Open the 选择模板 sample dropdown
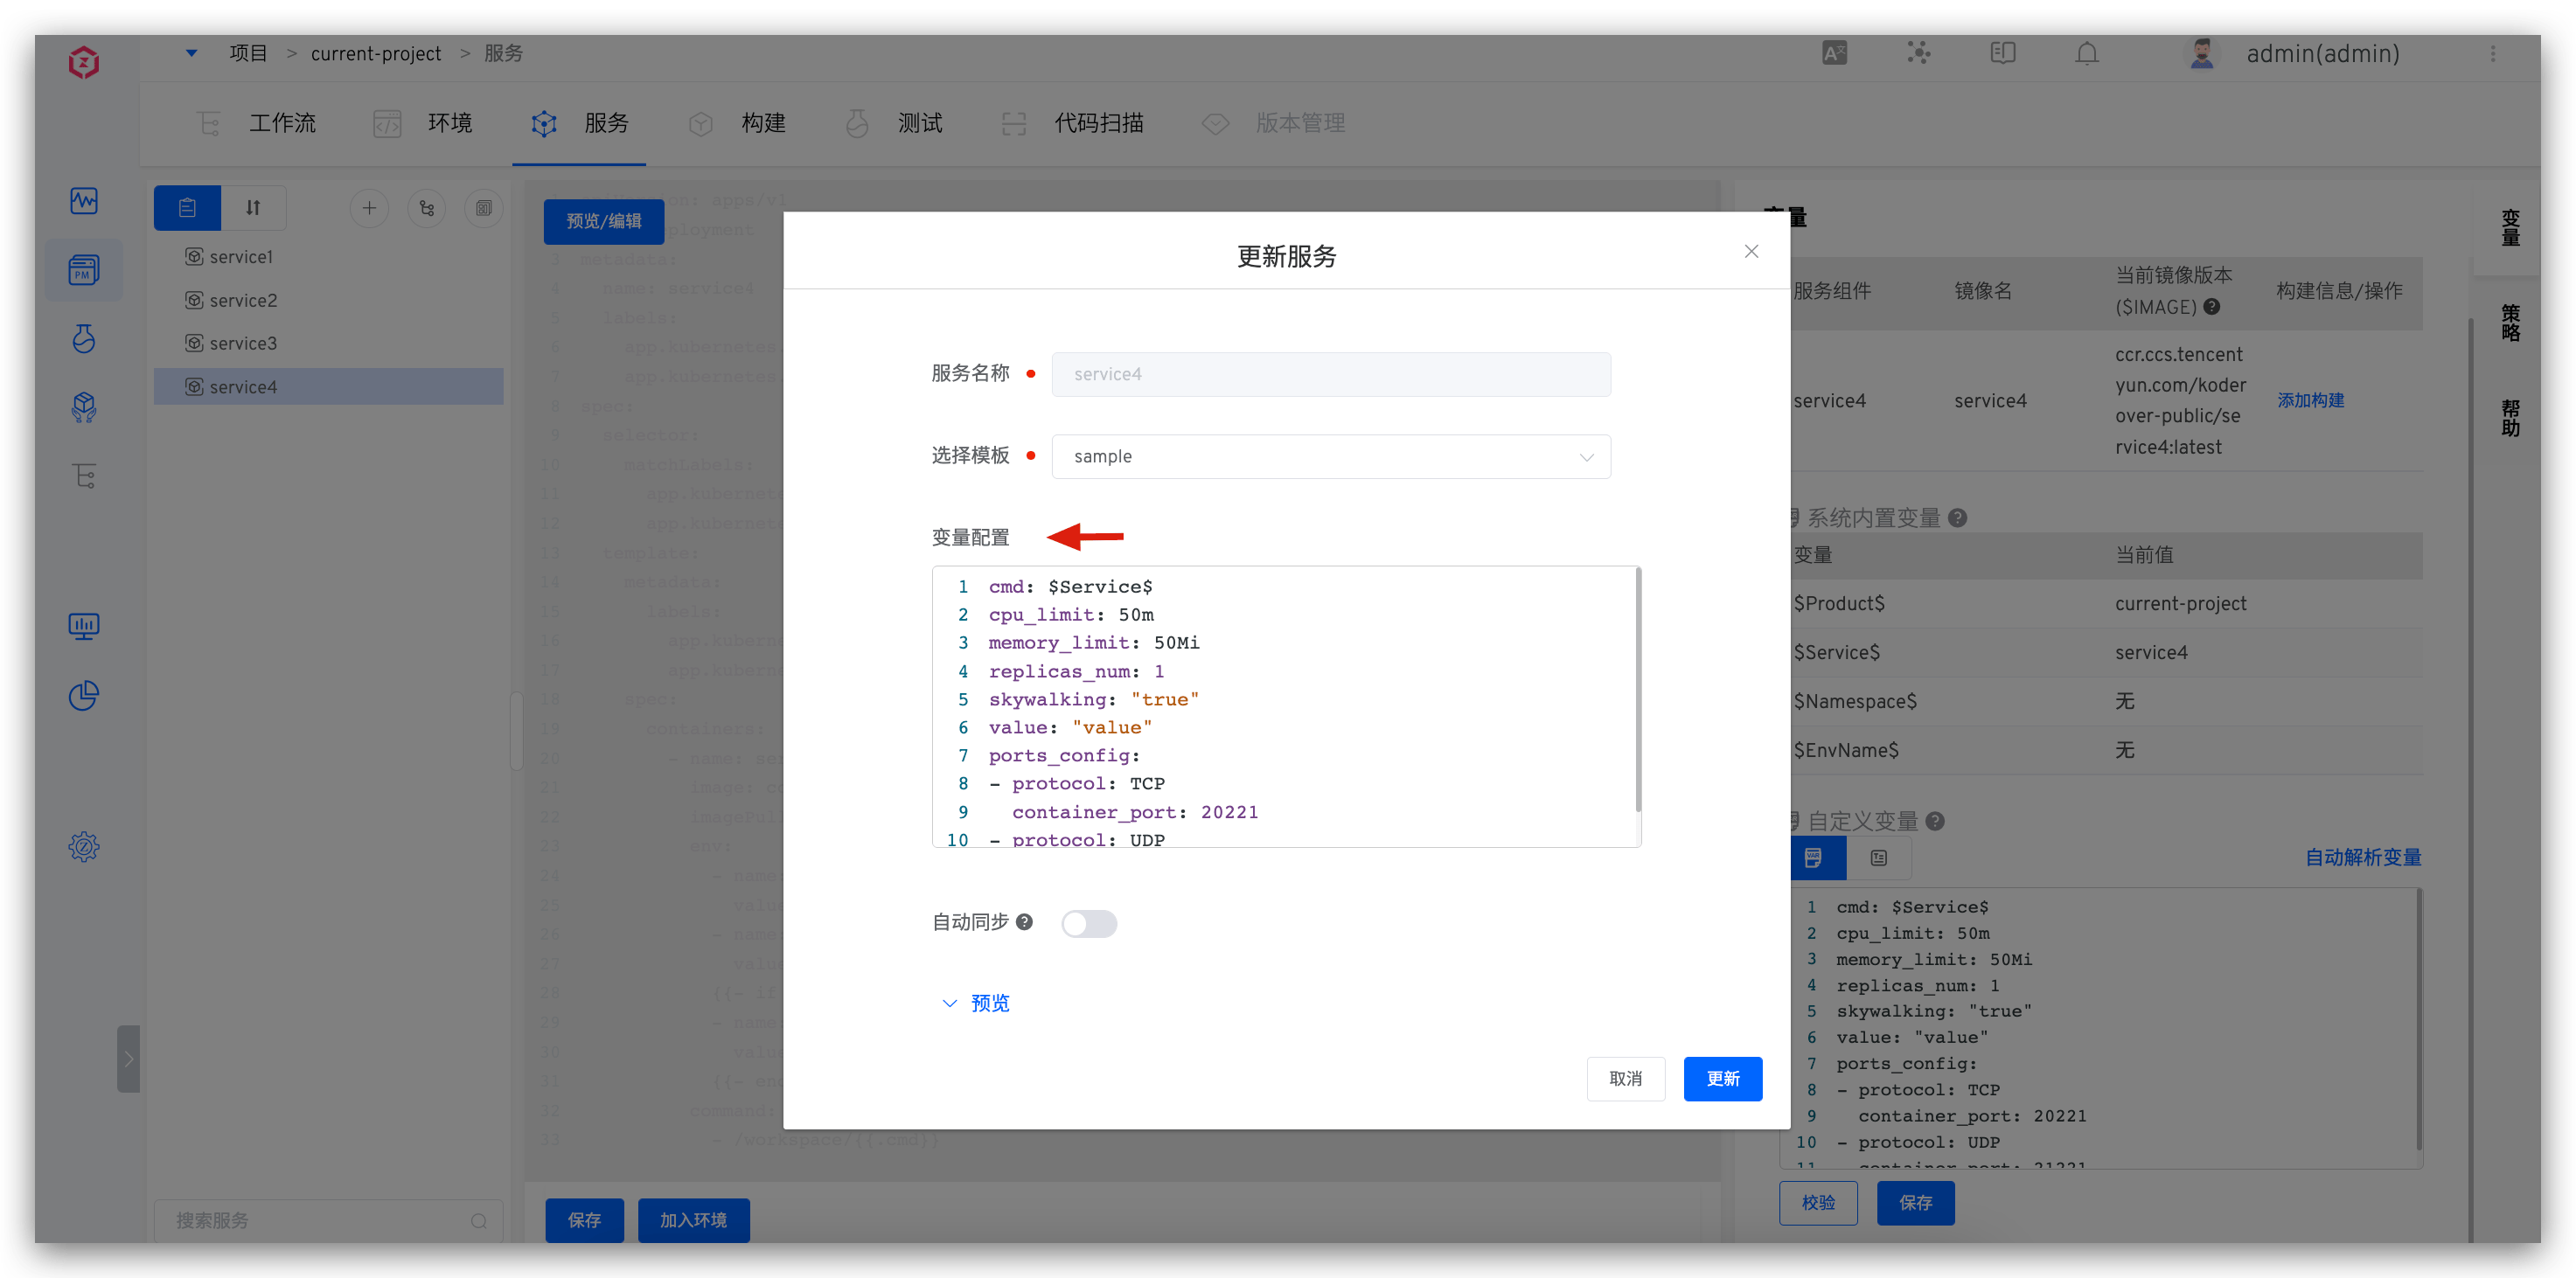 (1330, 456)
